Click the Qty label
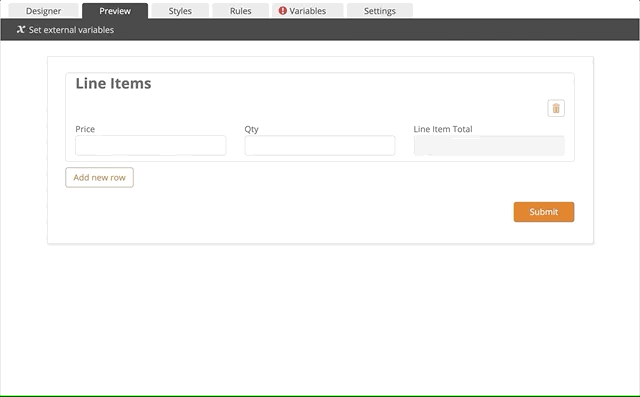 (x=251, y=129)
